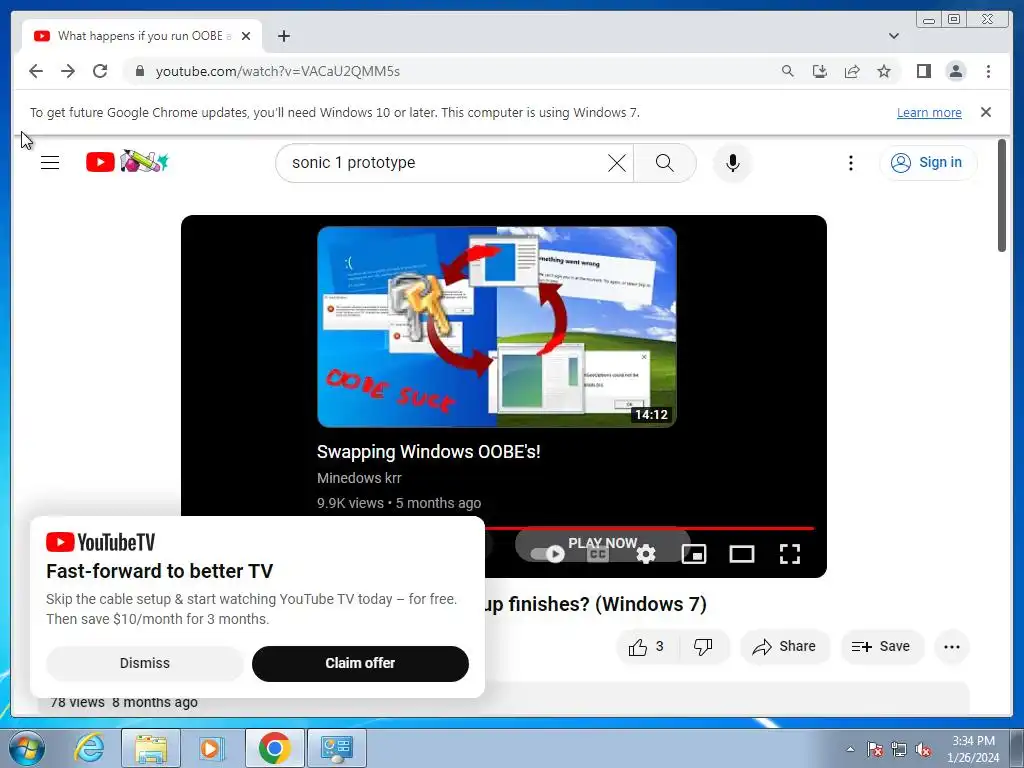The image size is (1024, 768).
Task: Close the YouTube tab
Action: pyautogui.click(x=246, y=36)
